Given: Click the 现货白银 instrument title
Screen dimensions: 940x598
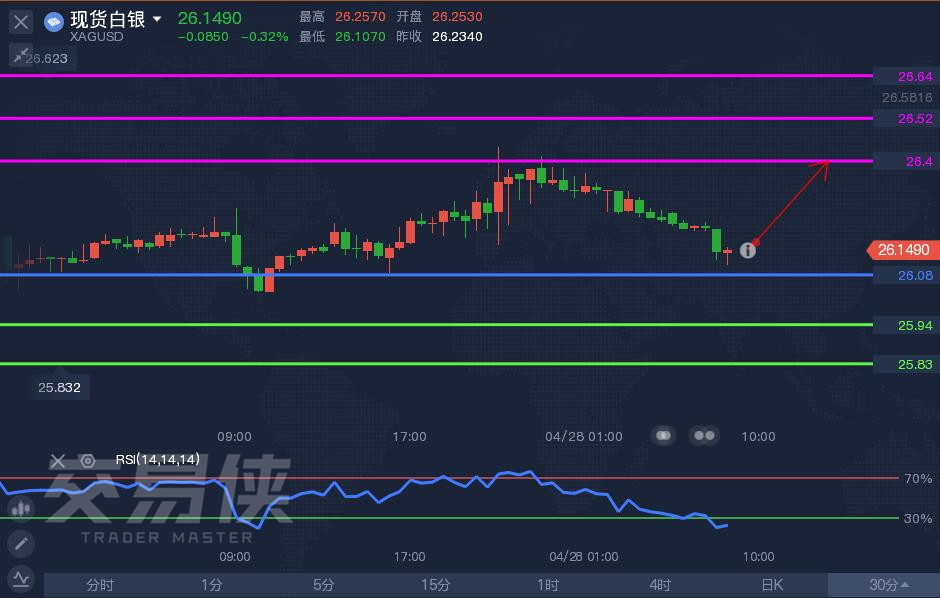Looking at the screenshot, I should [108, 19].
